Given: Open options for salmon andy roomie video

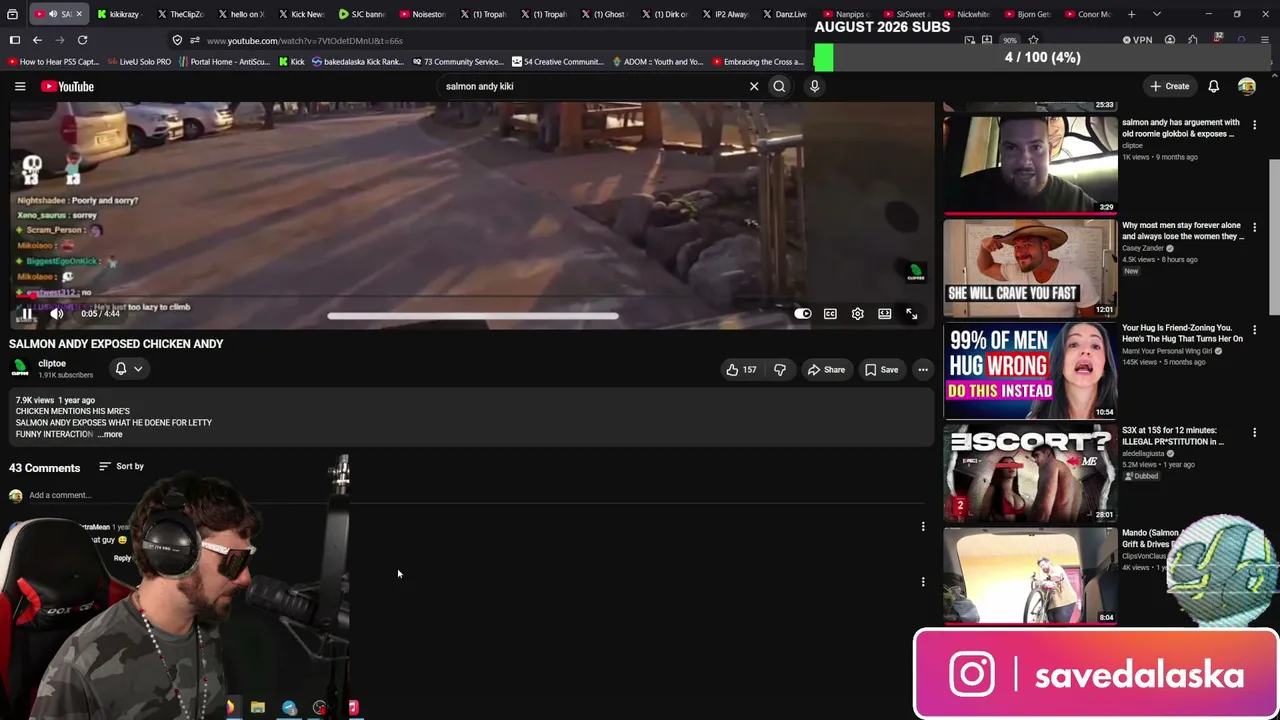Looking at the screenshot, I should click(1255, 125).
